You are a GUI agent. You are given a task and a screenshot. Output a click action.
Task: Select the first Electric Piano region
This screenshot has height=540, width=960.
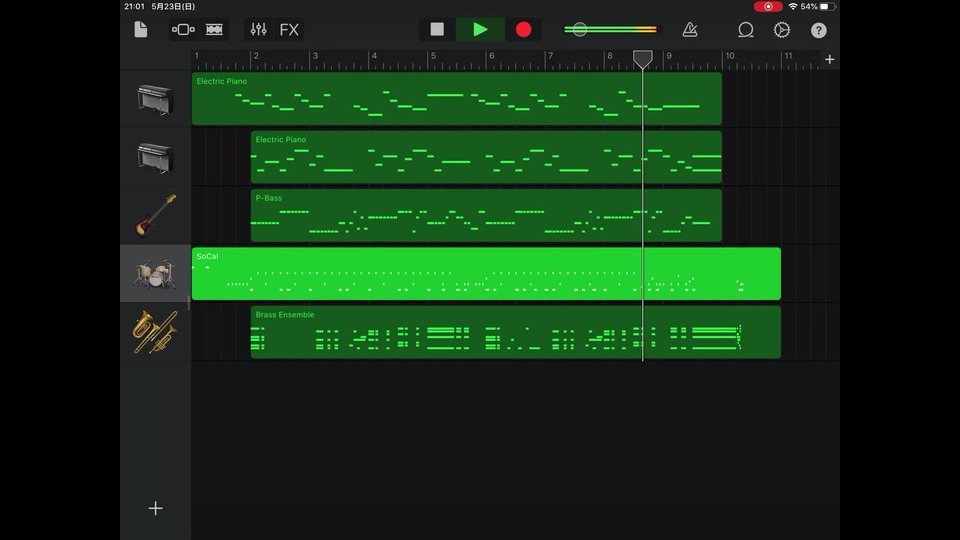click(457, 99)
